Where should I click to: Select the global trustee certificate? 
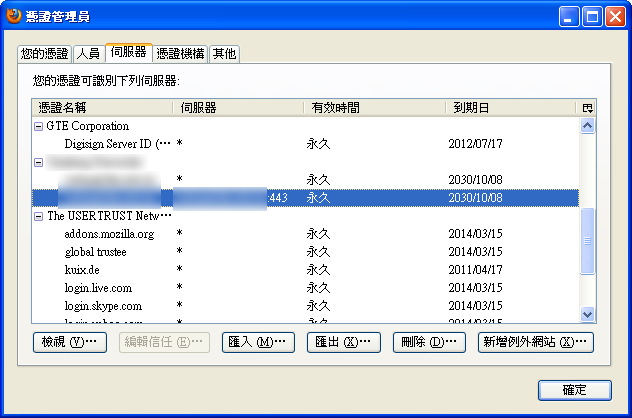coord(305,252)
